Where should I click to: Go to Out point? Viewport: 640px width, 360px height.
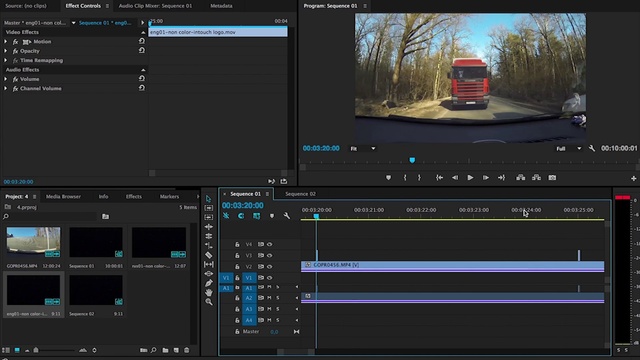tap(501, 178)
